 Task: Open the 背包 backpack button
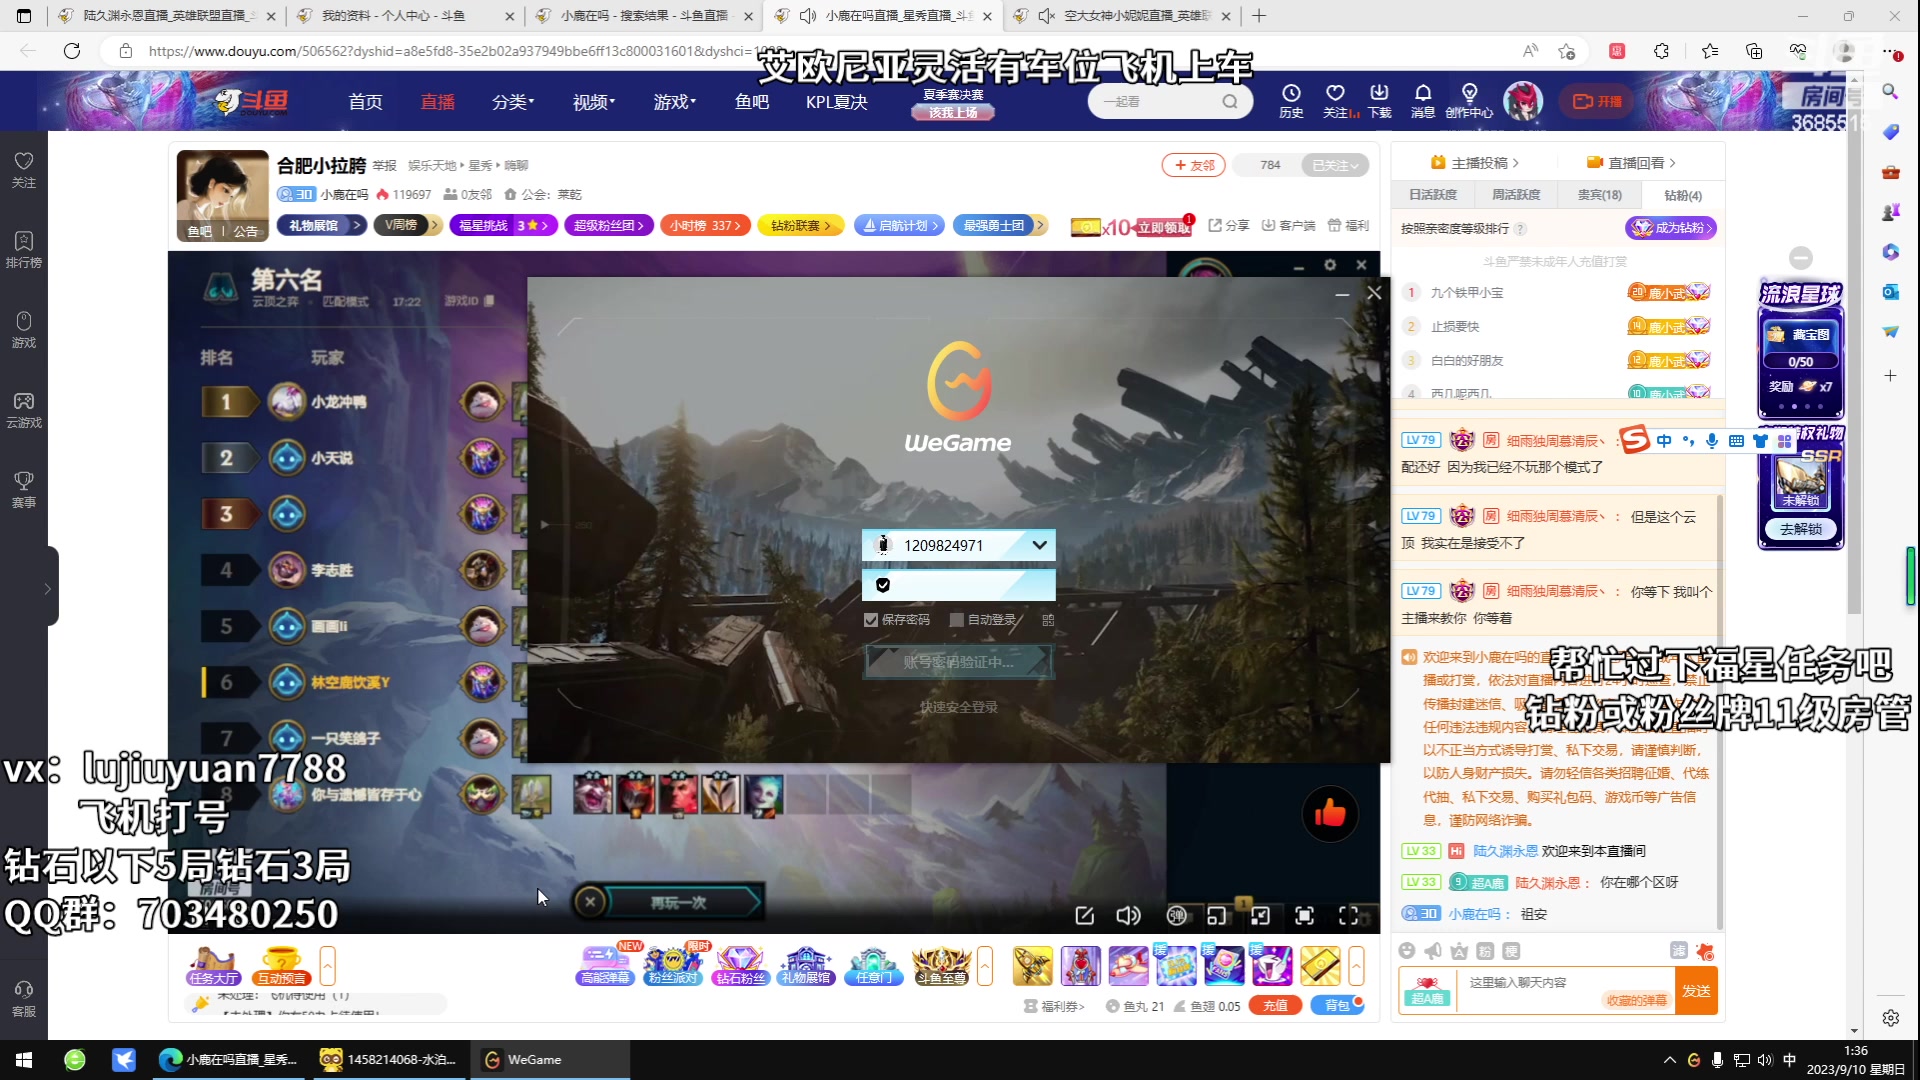[1337, 1006]
